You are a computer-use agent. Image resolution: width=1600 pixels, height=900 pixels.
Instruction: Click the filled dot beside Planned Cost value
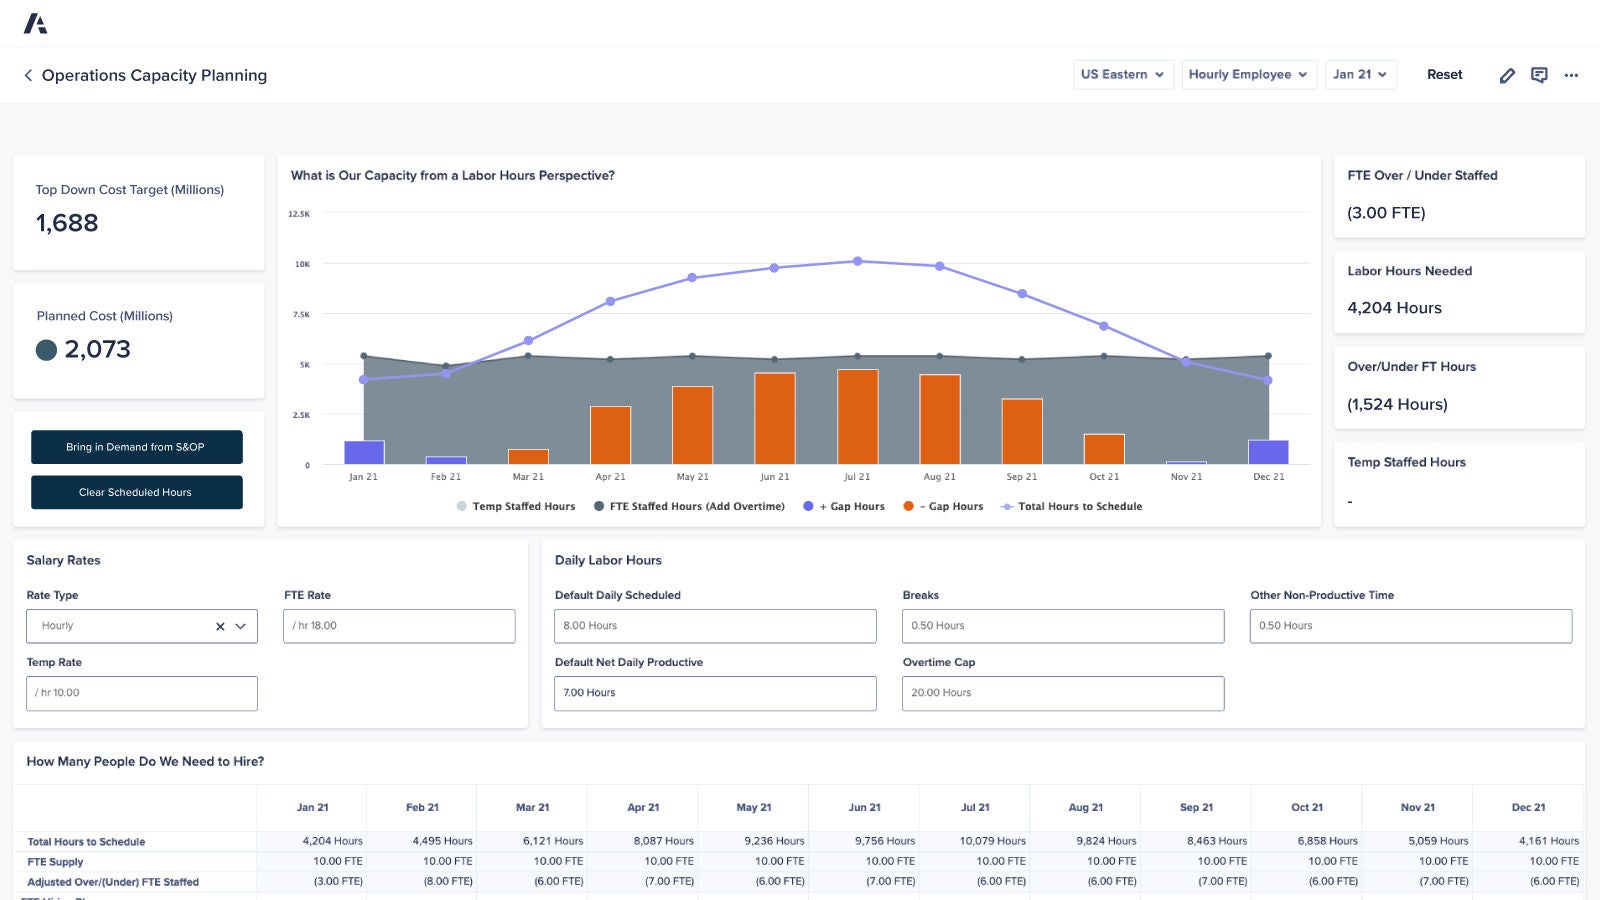coord(46,350)
